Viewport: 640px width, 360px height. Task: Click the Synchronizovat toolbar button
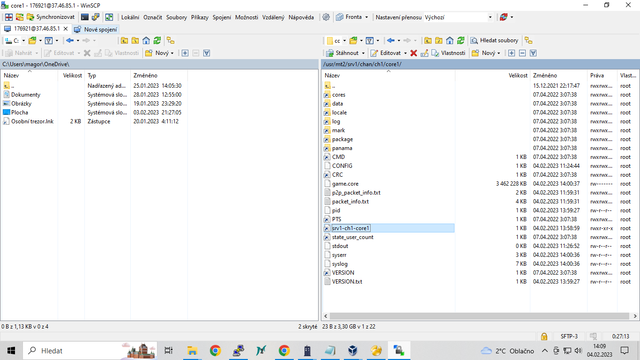tap(51, 17)
